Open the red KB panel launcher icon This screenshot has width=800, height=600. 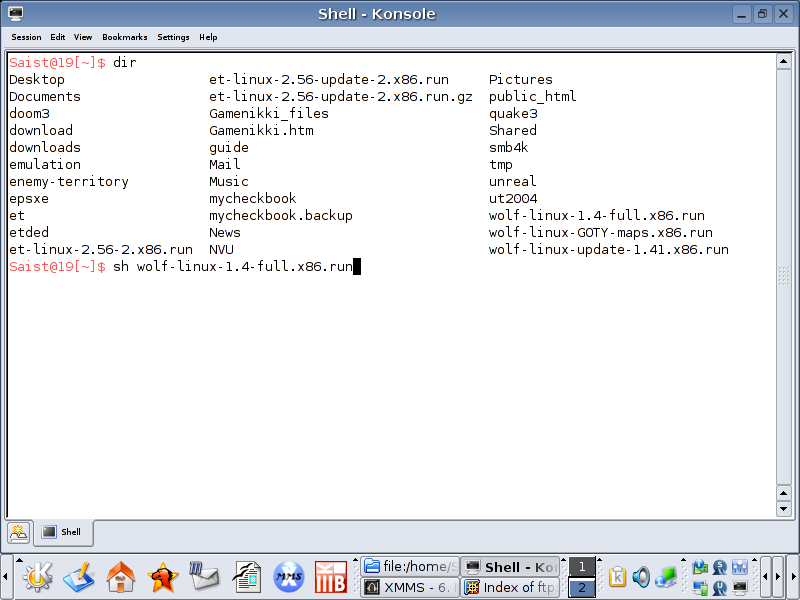[x=331, y=577]
